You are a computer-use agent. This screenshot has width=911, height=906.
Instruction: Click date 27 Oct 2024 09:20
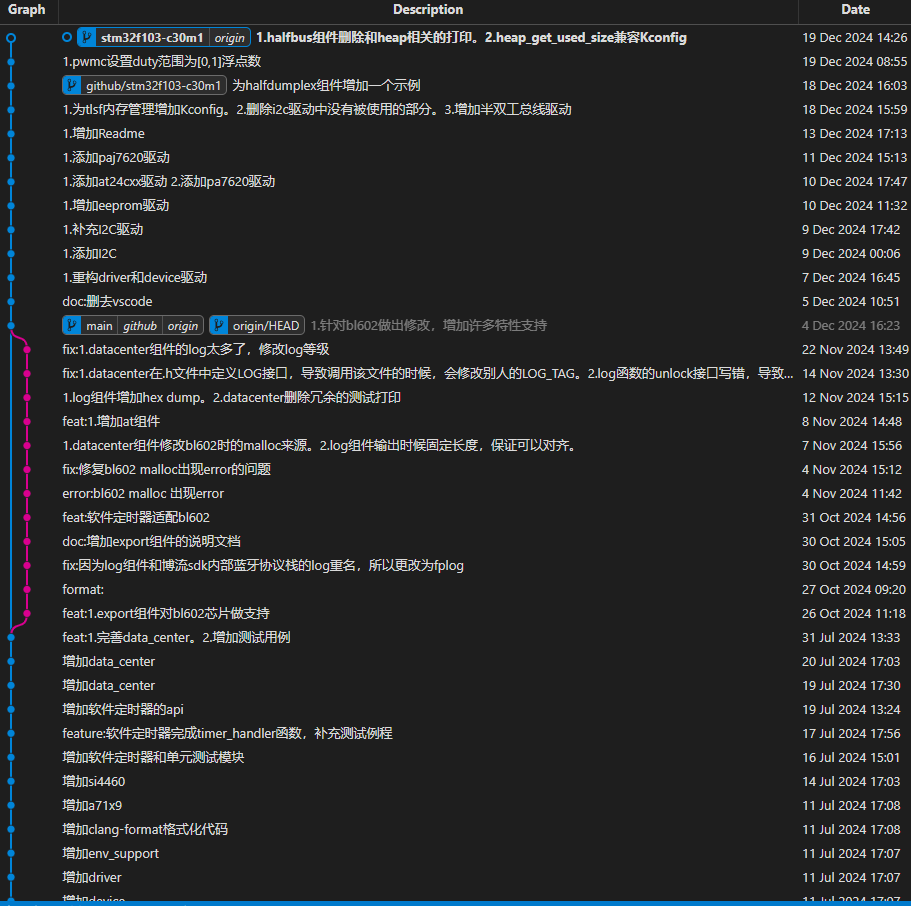click(x=853, y=589)
